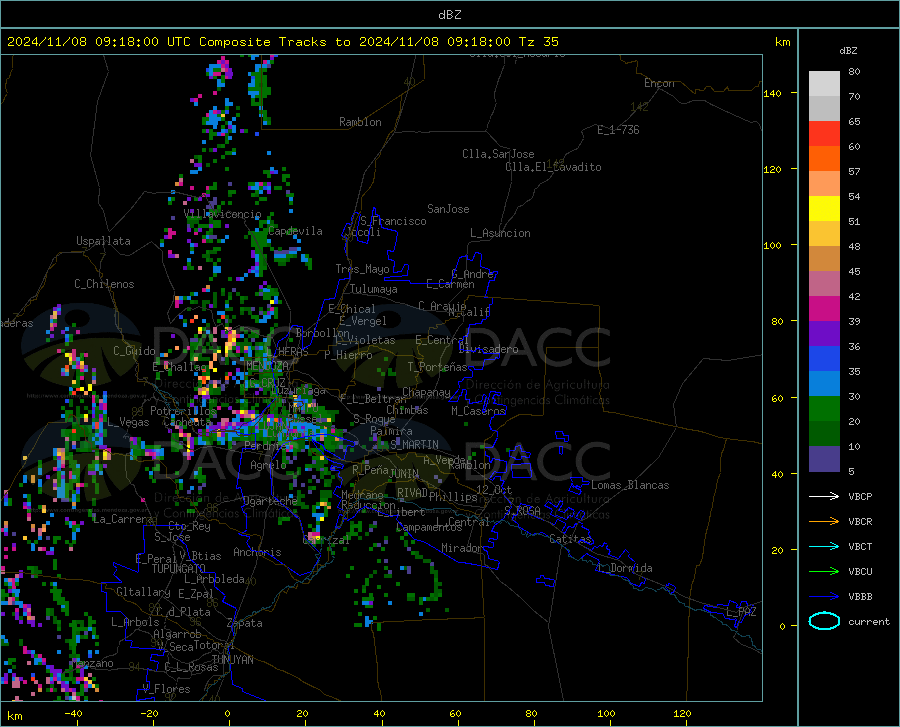
Task: Click the Lomas_Blancas map label
Action: point(630,485)
